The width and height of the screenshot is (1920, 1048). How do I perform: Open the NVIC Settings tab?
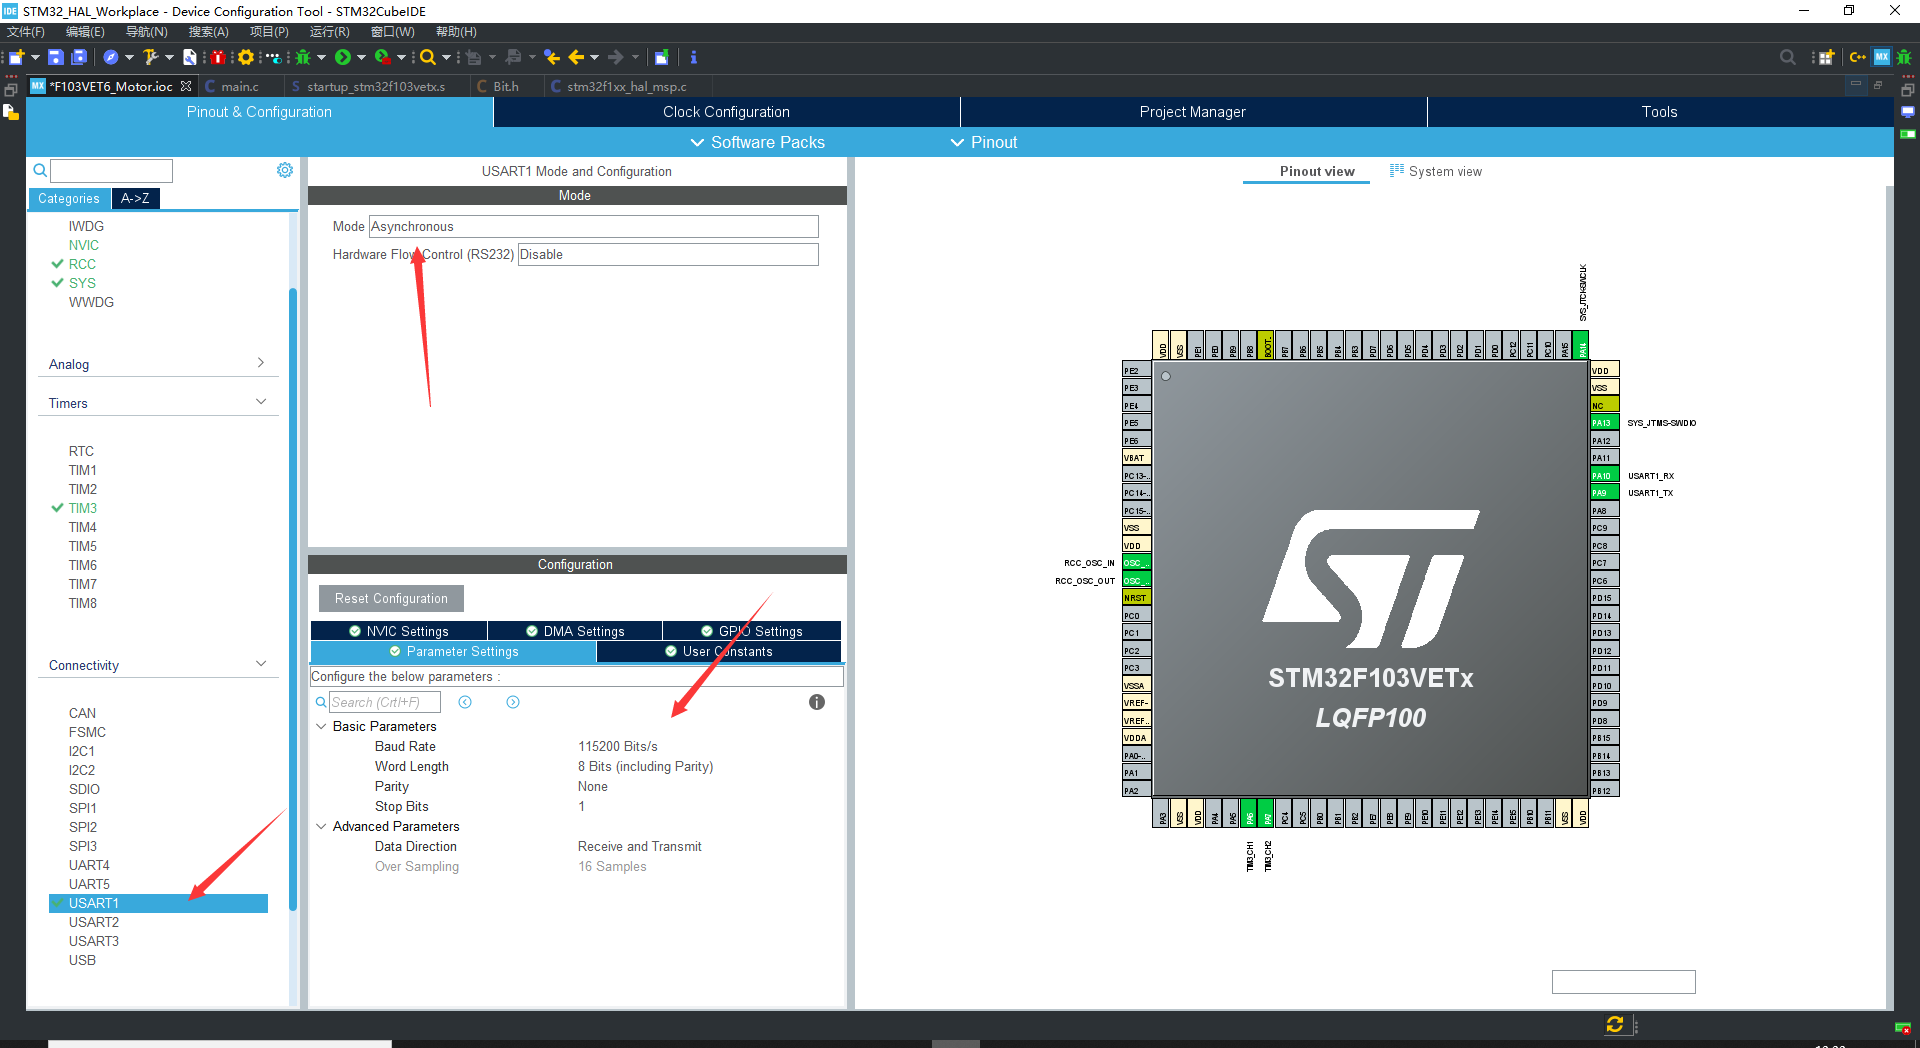tap(399, 631)
